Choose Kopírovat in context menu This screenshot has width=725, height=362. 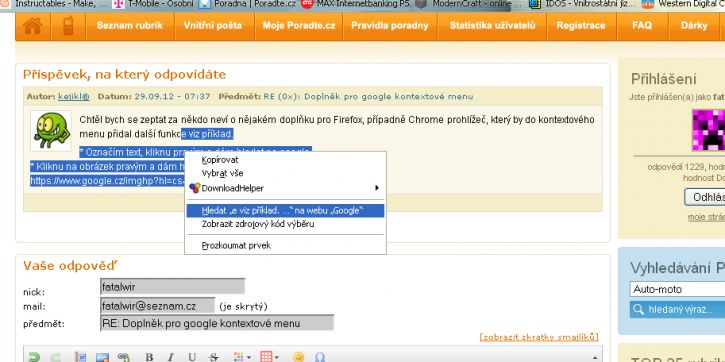[285, 160]
